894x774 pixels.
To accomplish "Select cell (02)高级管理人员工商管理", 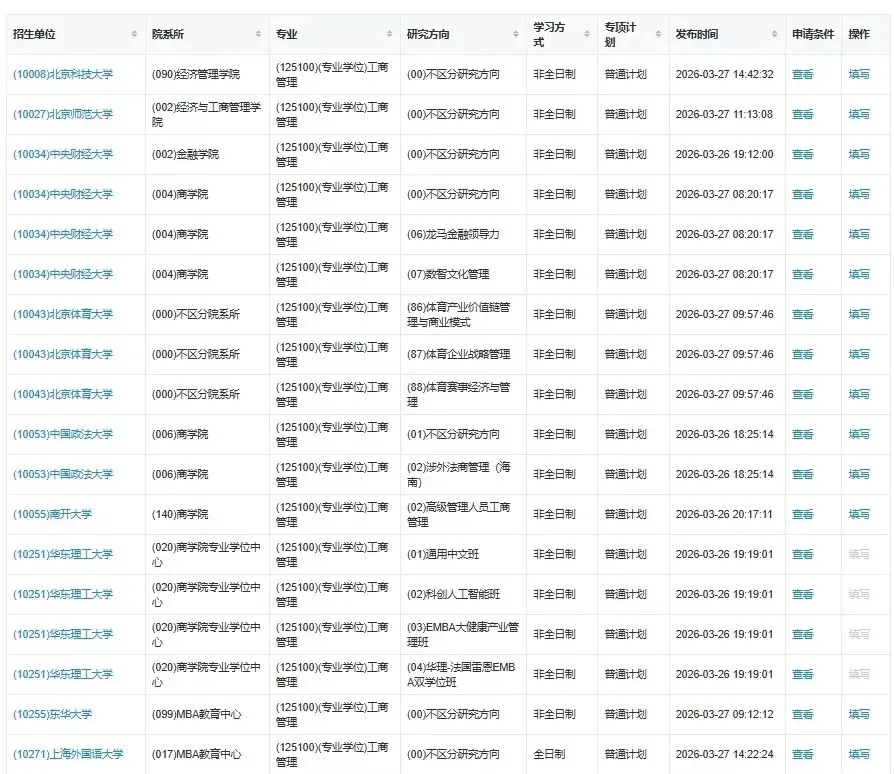I will tap(458, 514).
